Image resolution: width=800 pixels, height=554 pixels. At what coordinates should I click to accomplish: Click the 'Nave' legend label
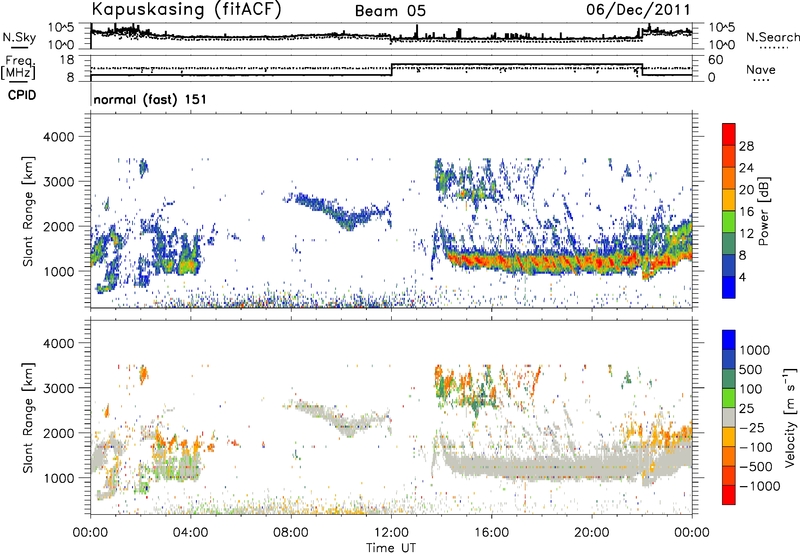pos(761,70)
